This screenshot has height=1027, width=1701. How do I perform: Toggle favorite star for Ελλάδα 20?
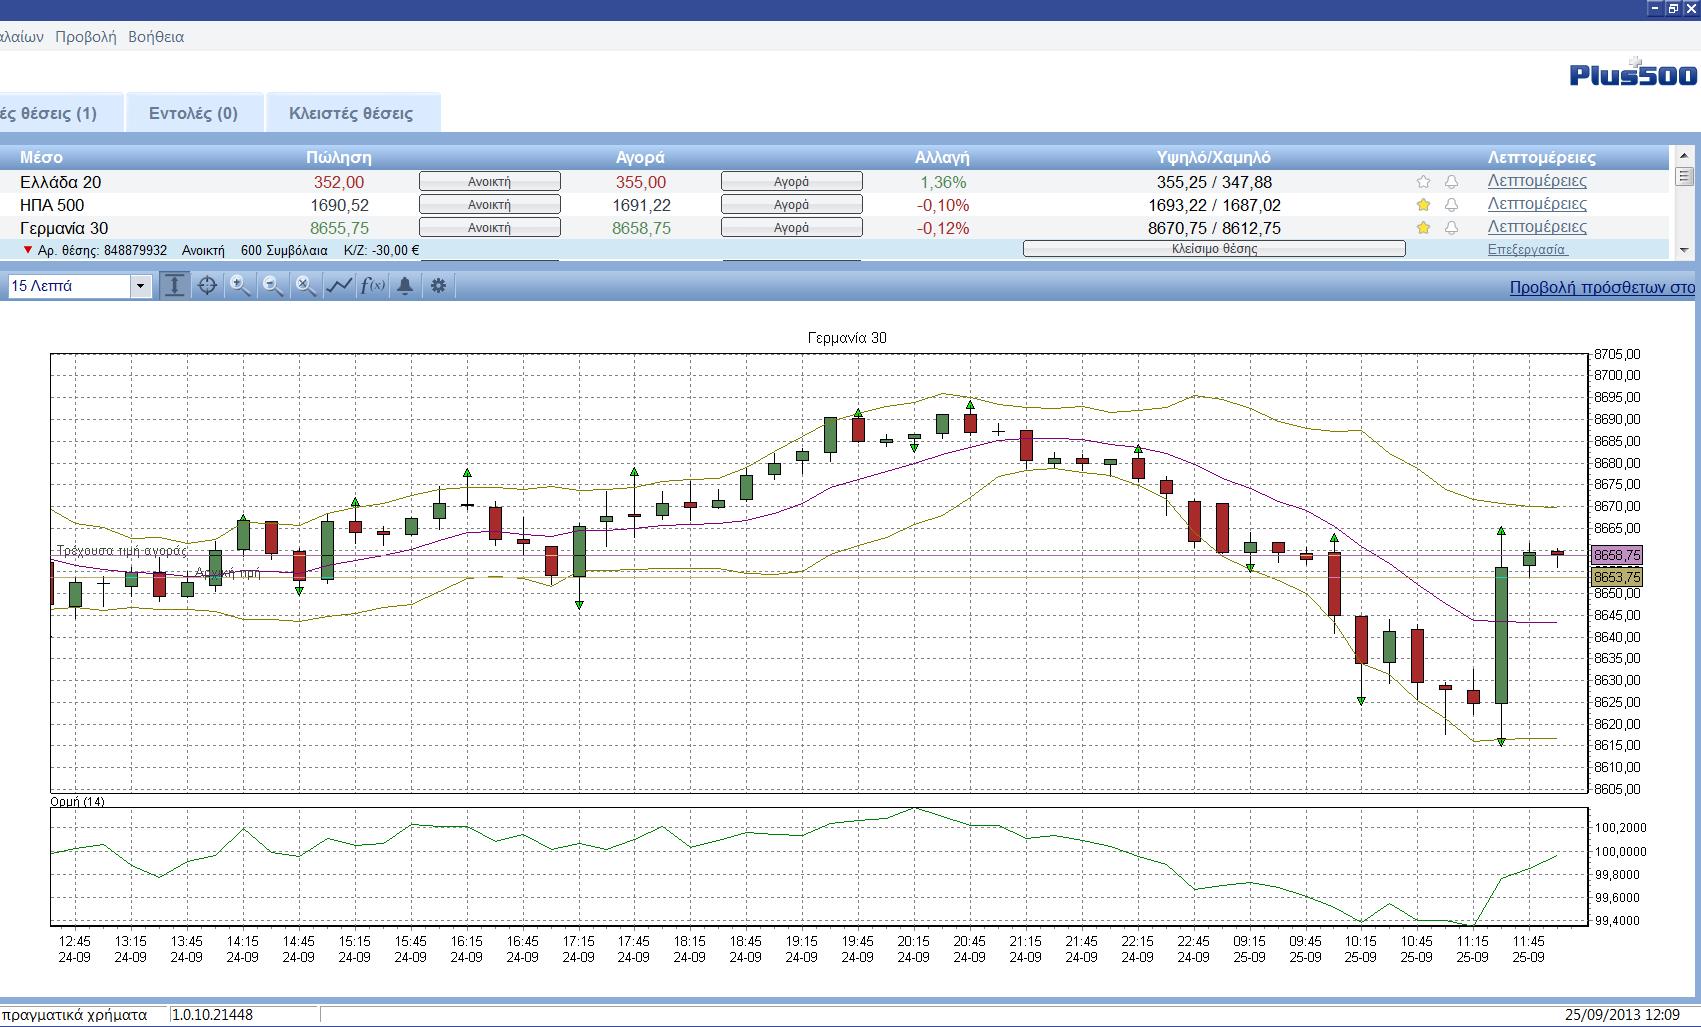click(x=1423, y=182)
